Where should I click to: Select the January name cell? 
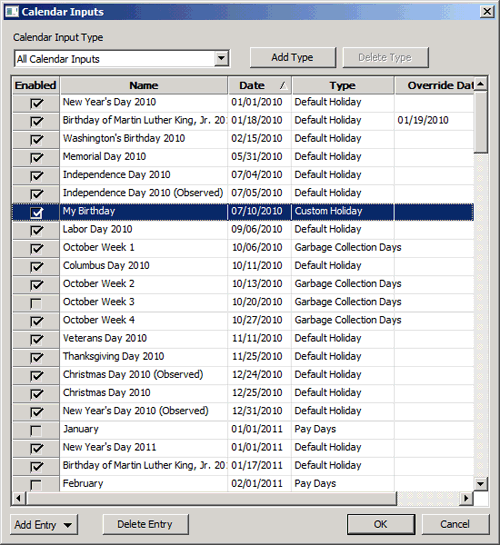click(x=144, y=429)
